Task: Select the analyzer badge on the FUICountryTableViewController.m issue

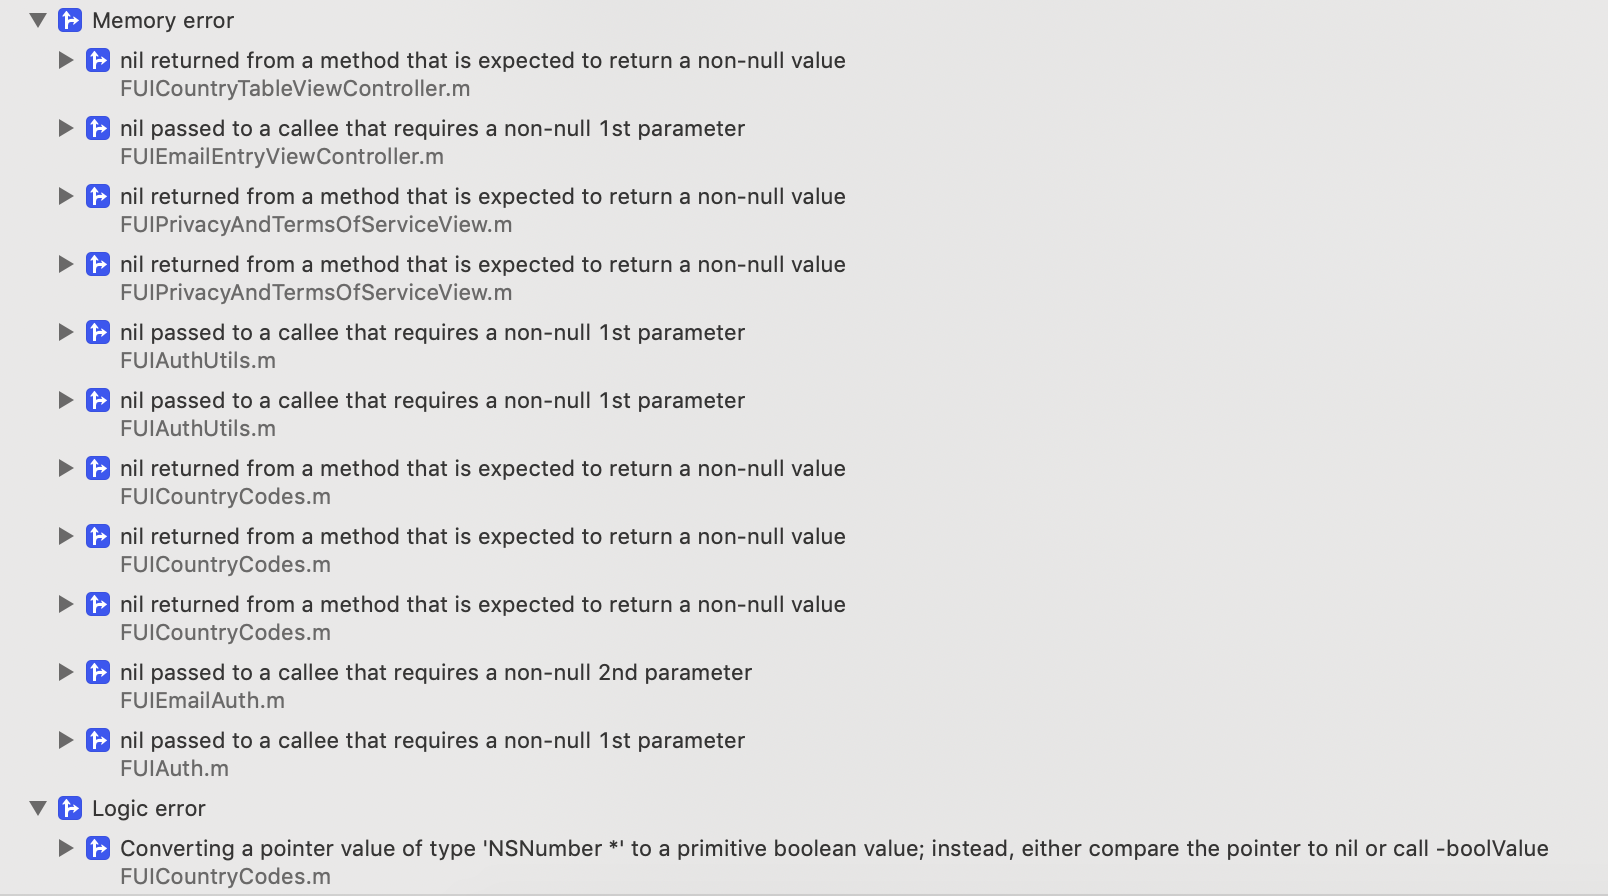Action: 97,60
